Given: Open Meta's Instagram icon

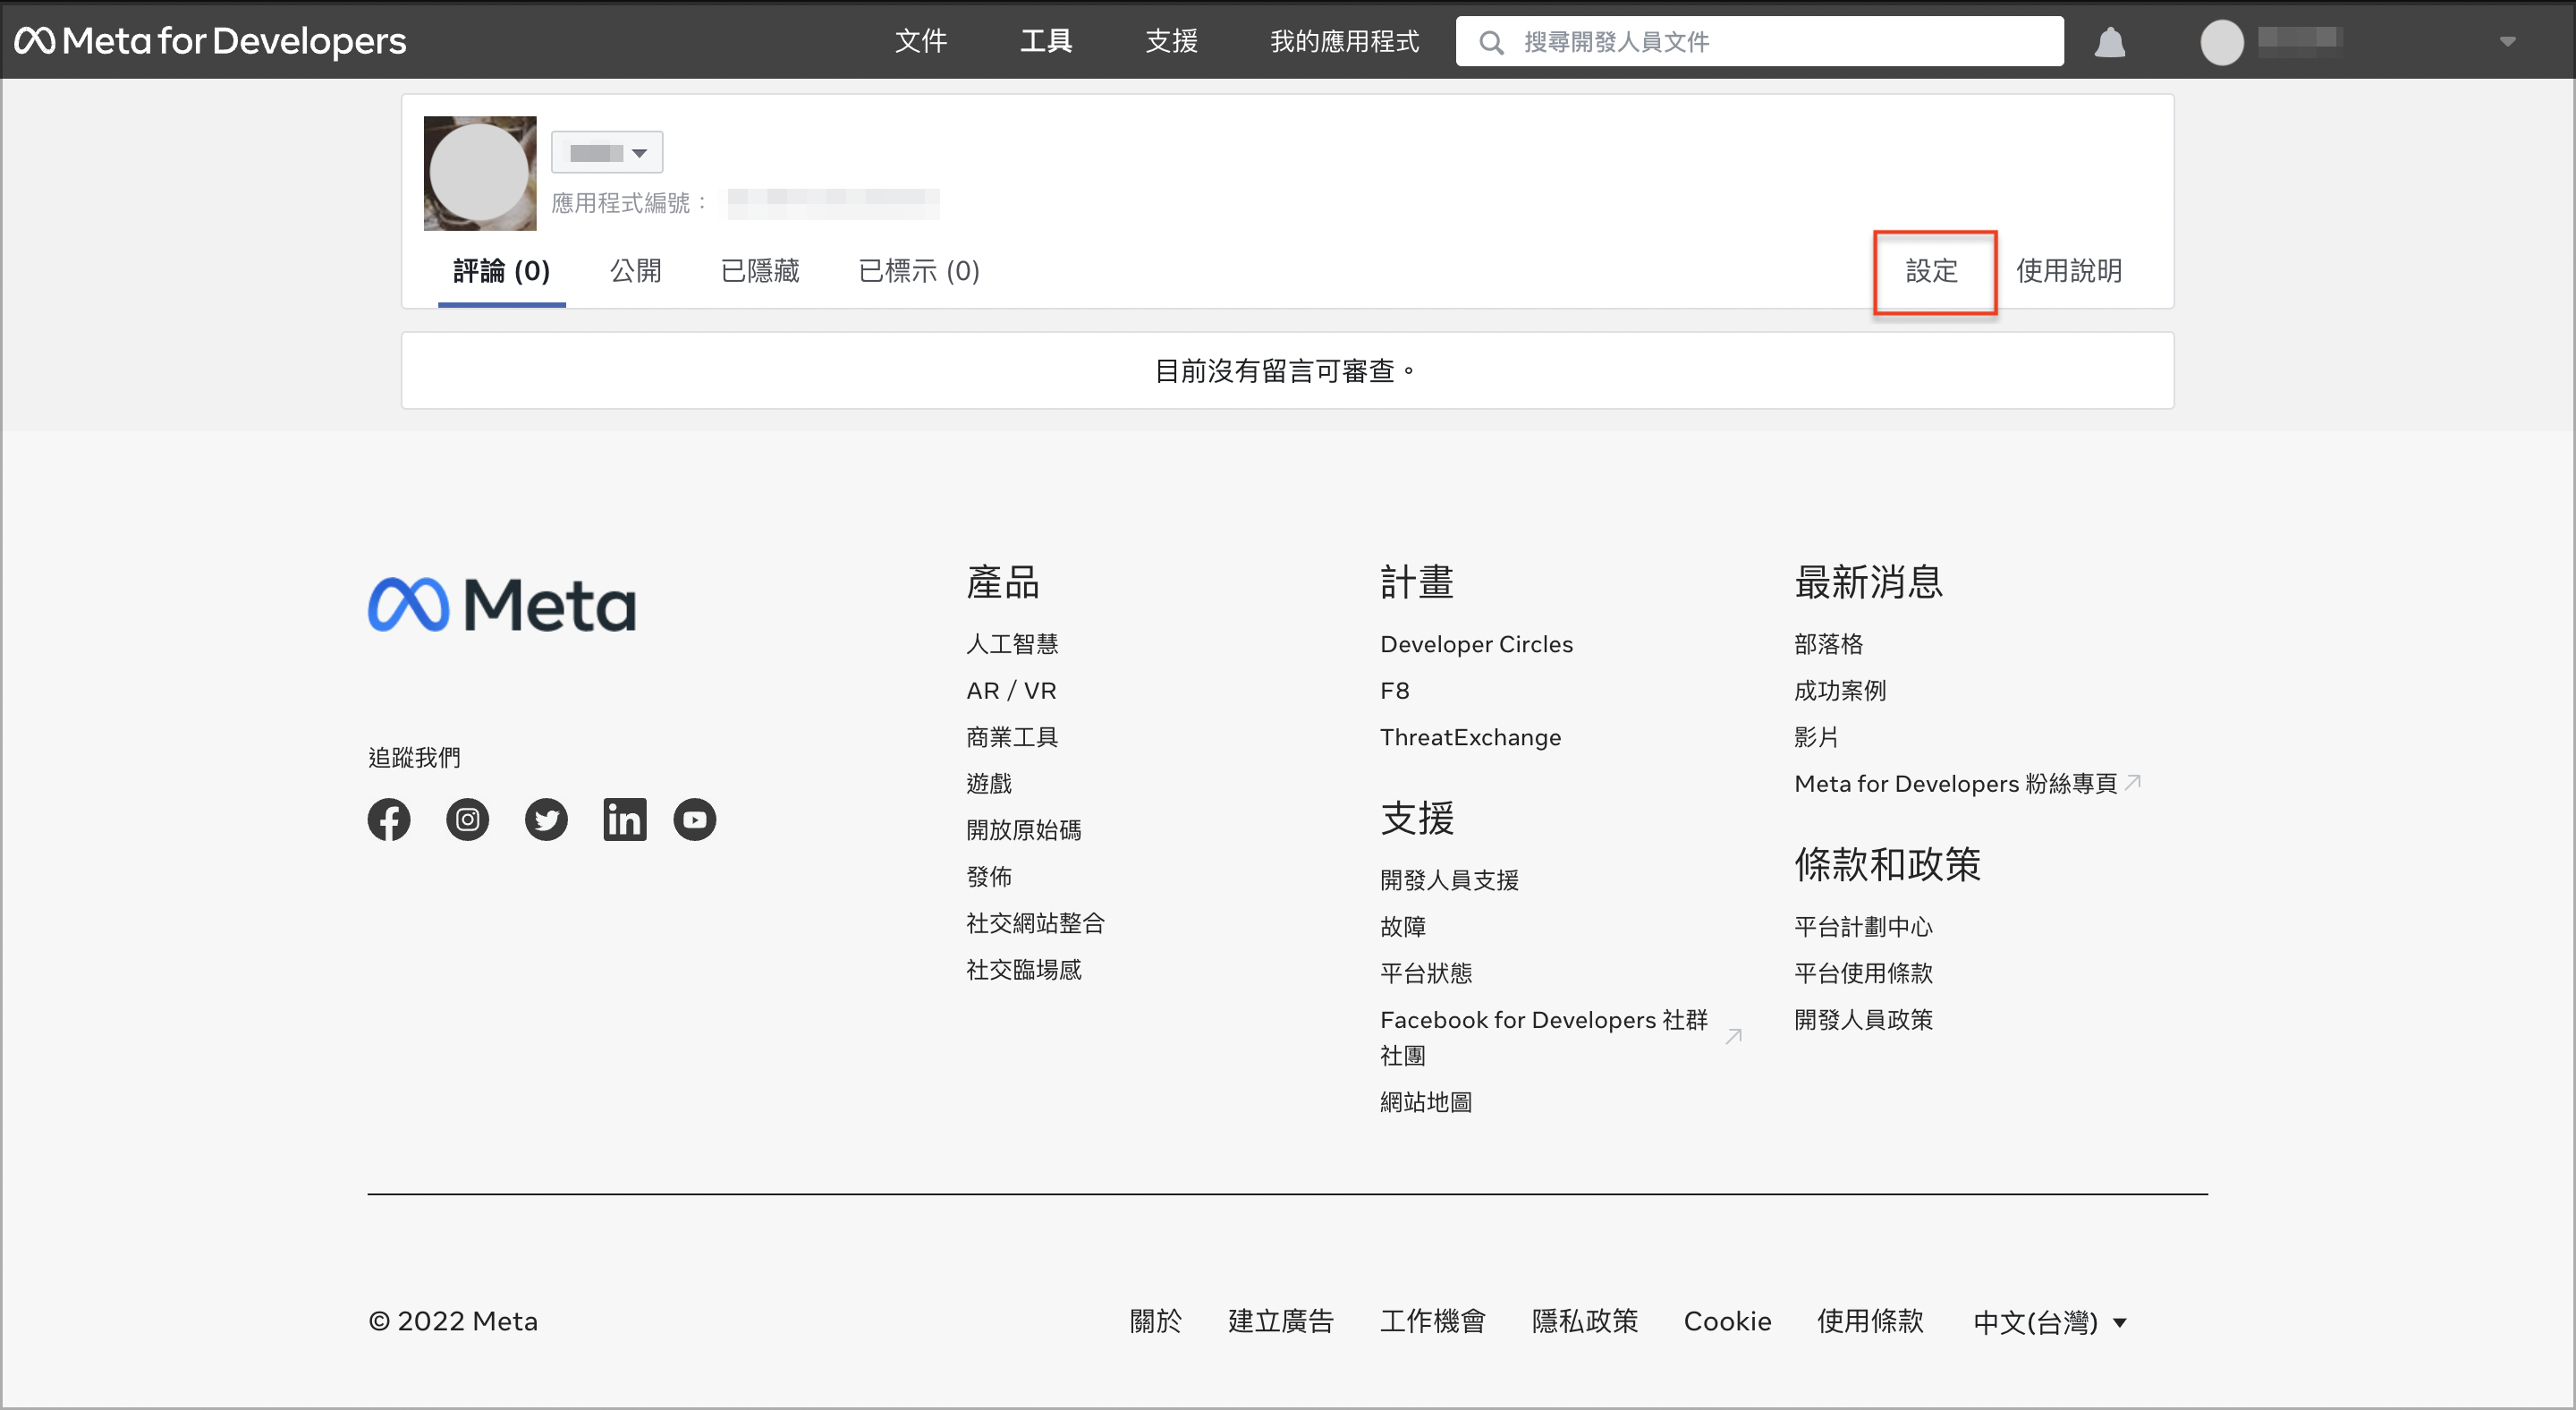Looking at the screenshot, I should click(x=467, y=819).
